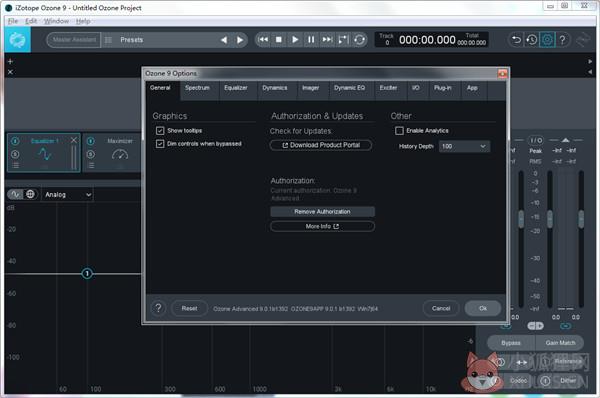Open help in the options dialog
Image resolution: width=600 pixels, height=398 pixels.
(x=158, y=308)
